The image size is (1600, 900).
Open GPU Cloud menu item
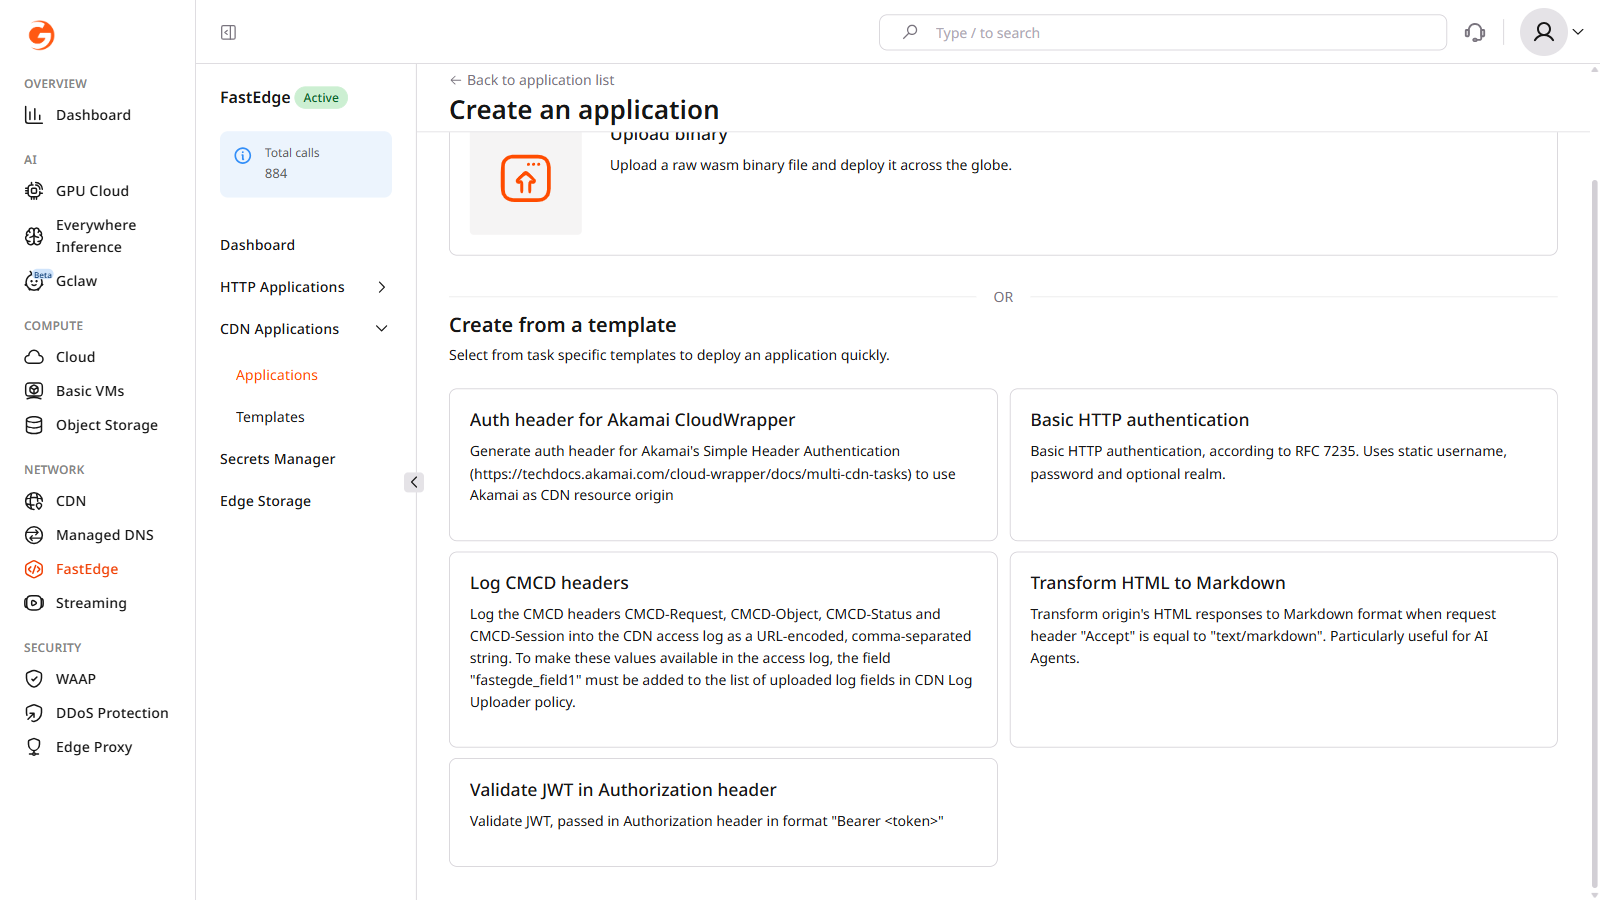(x=92, y=191)
